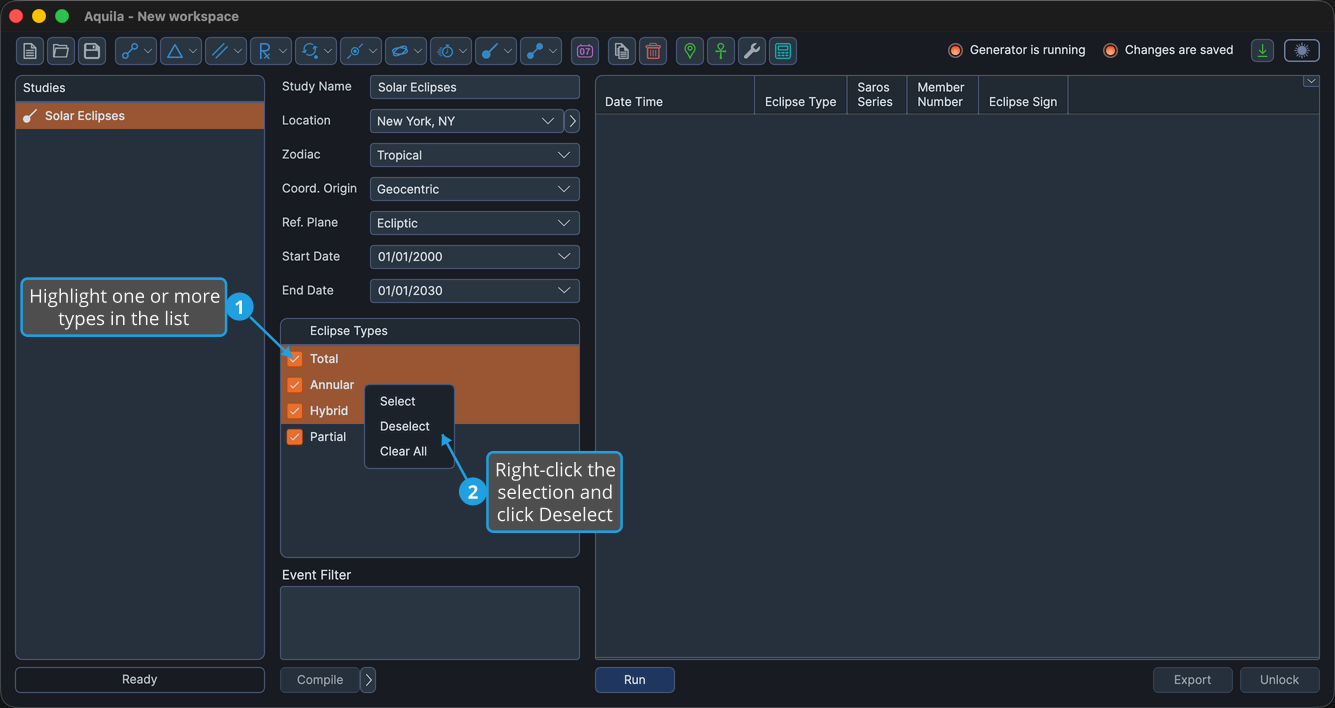
Task: Click the Export button
Action: pos(1192,680)
